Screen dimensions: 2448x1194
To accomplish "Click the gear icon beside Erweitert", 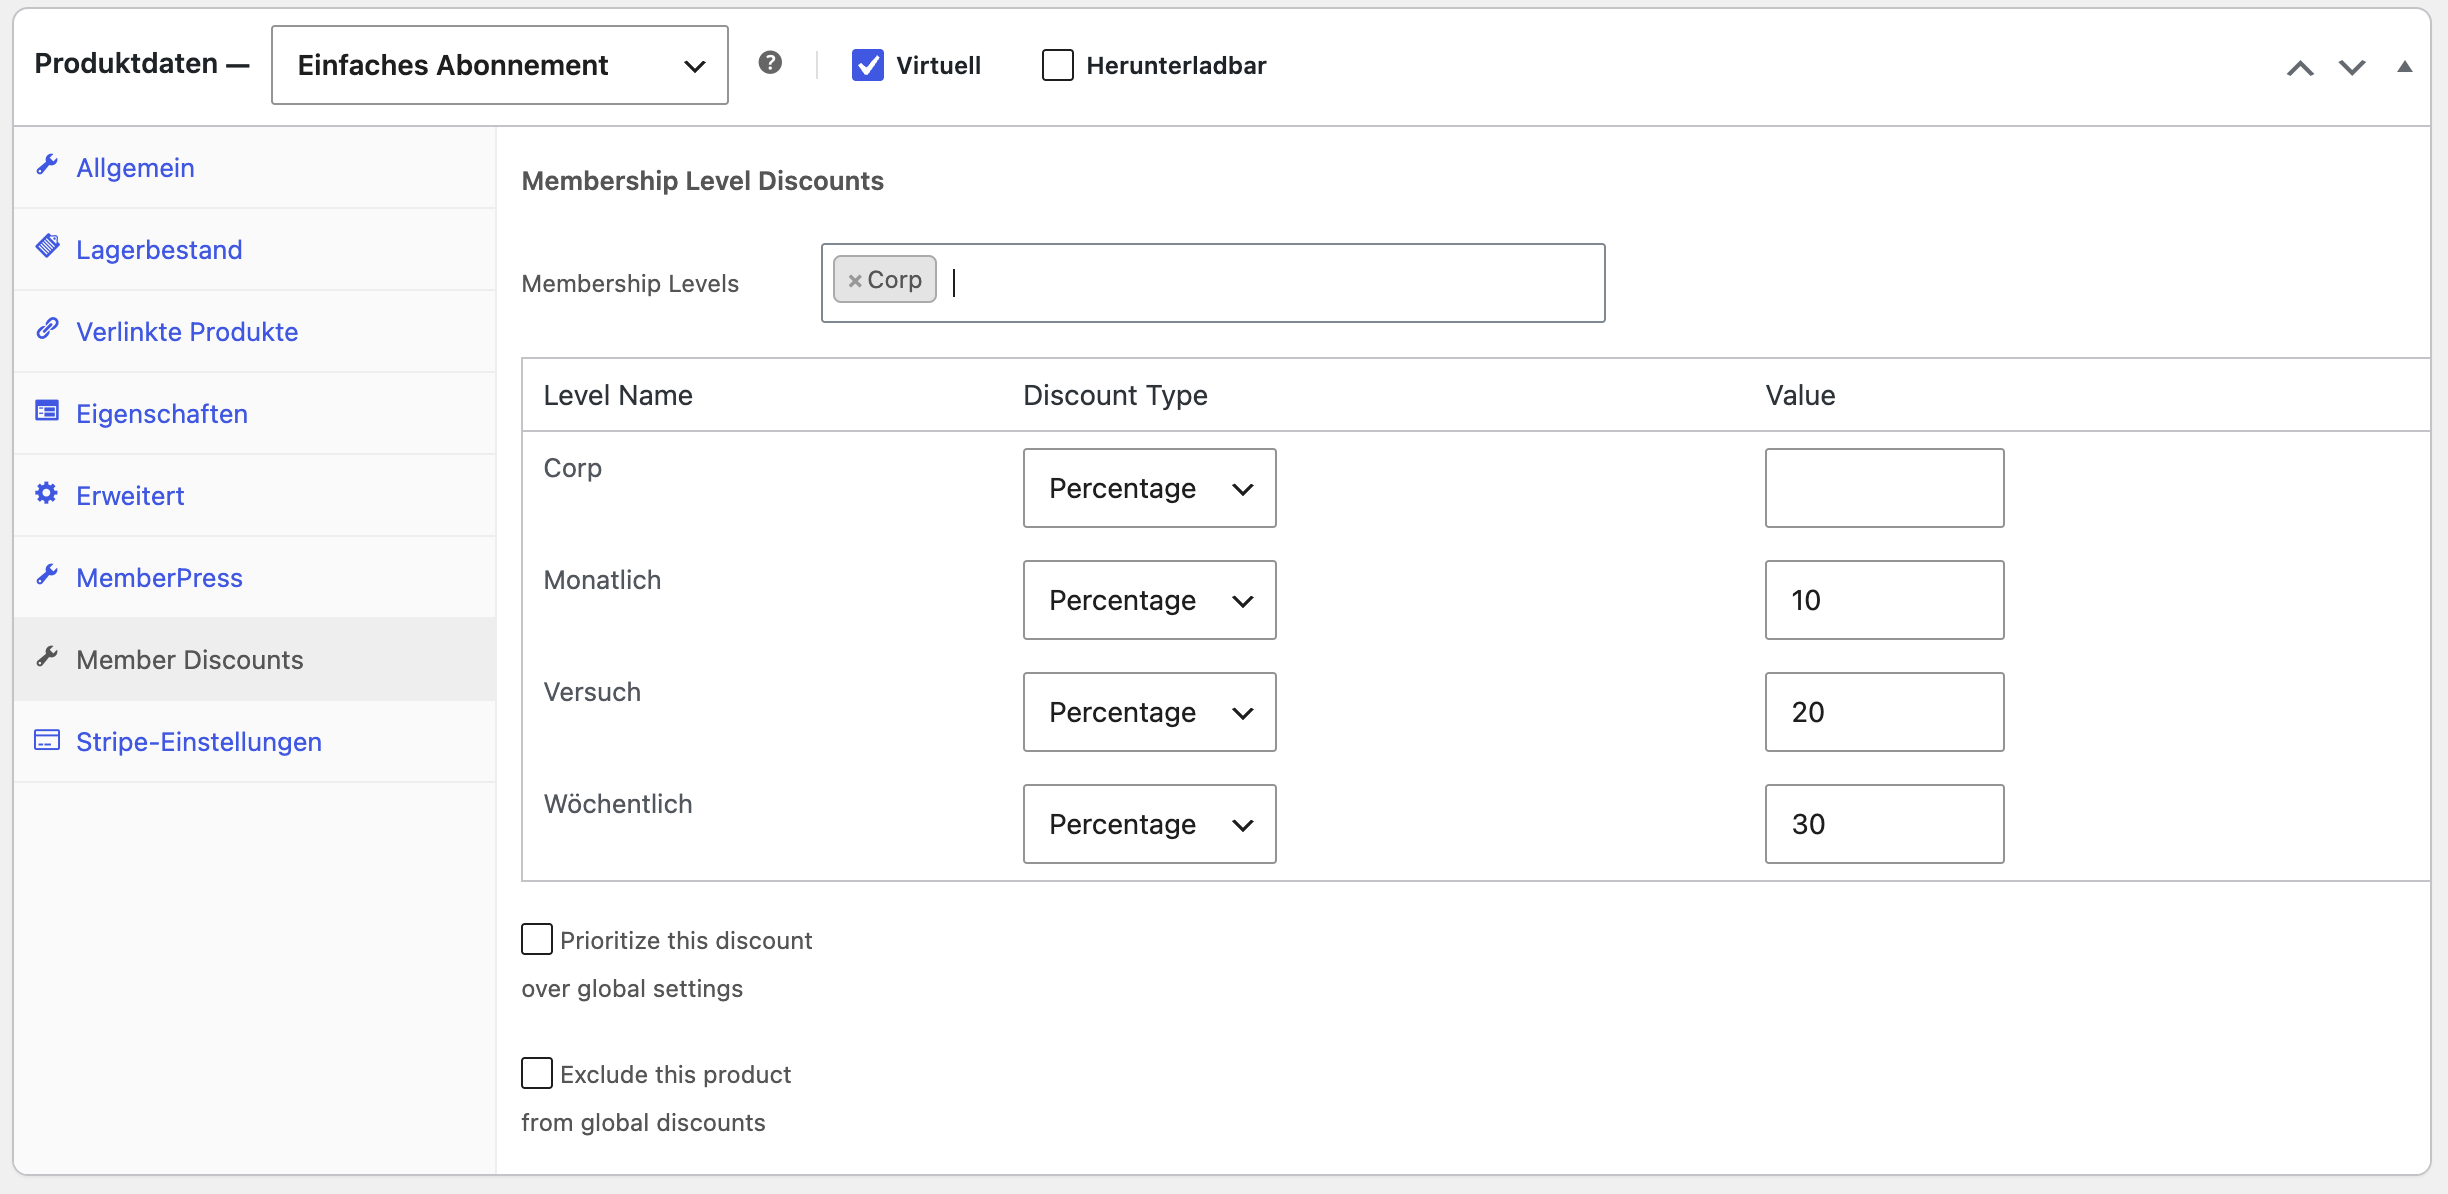I will click(47, 493).
